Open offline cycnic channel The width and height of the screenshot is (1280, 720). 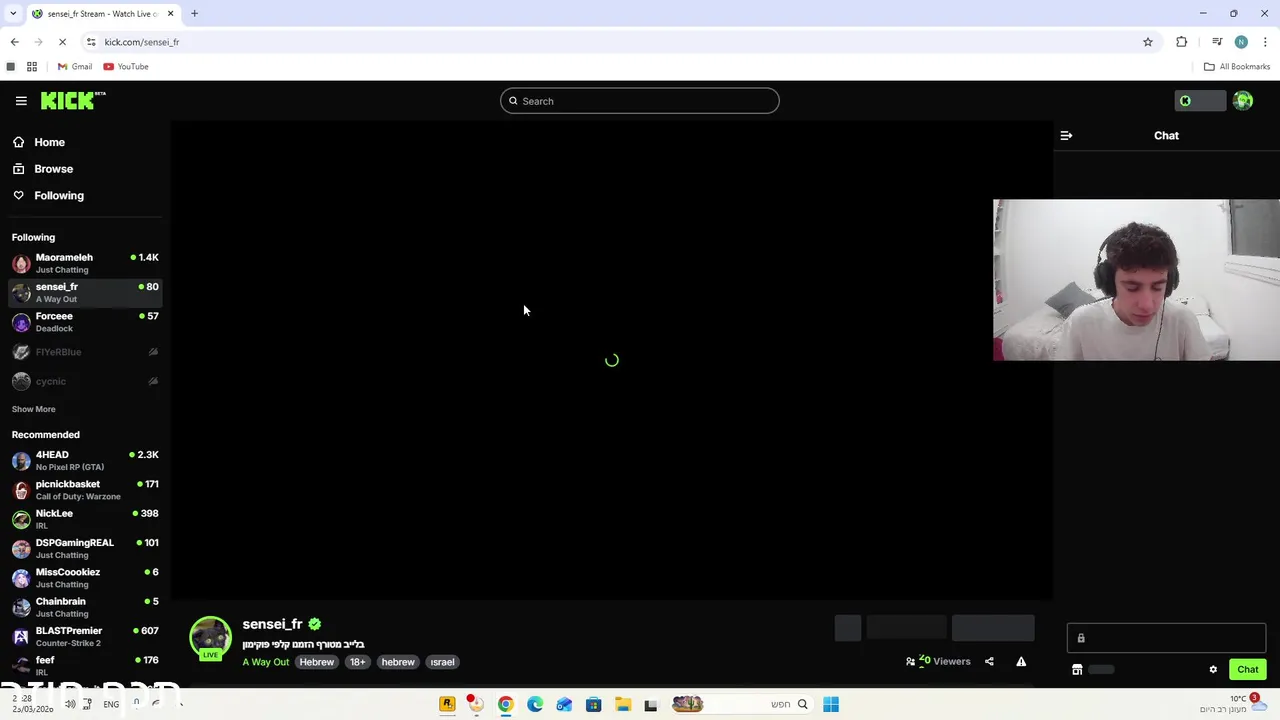click(x=85, y=381)
